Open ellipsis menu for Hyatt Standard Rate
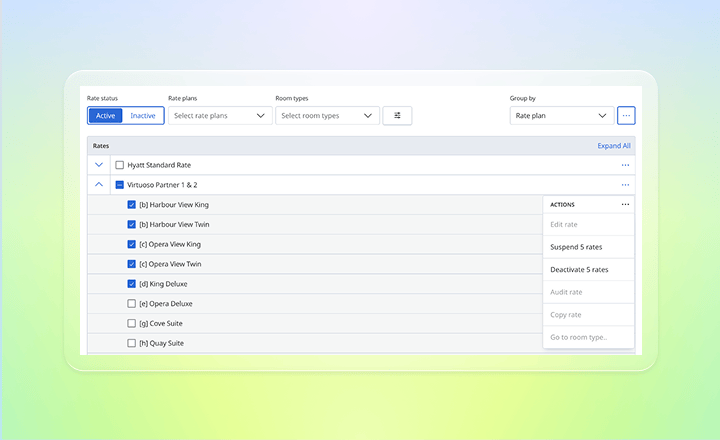Screen dimensions: 720x440 [626, 165]
